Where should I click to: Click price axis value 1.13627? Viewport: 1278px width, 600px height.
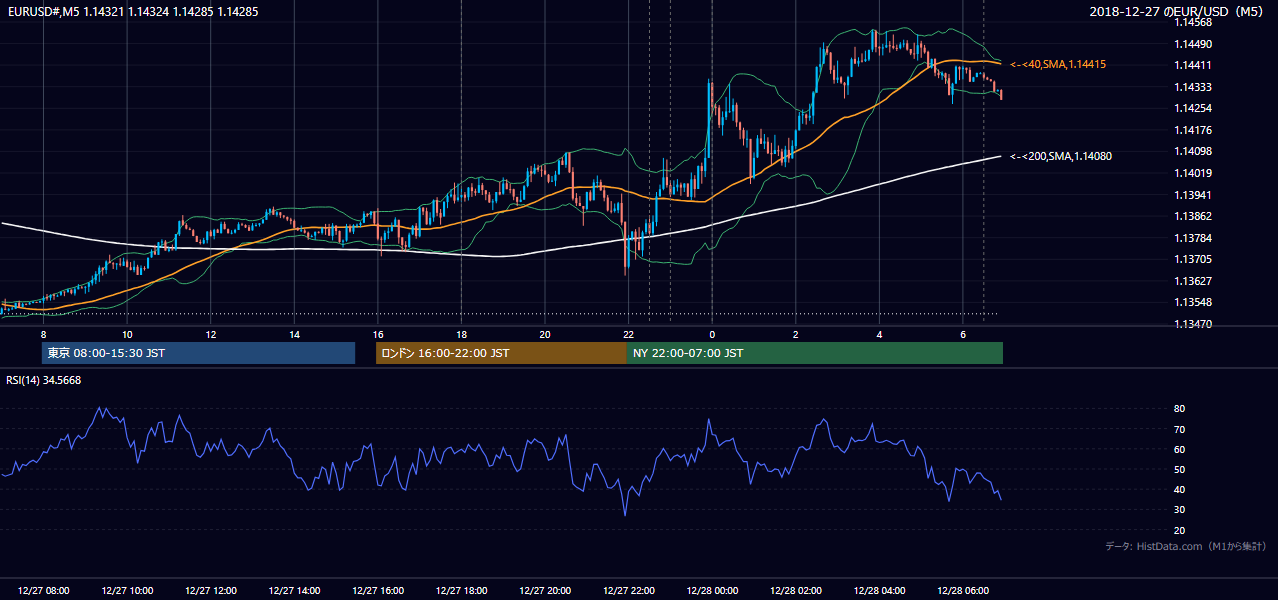[1194, 281]
